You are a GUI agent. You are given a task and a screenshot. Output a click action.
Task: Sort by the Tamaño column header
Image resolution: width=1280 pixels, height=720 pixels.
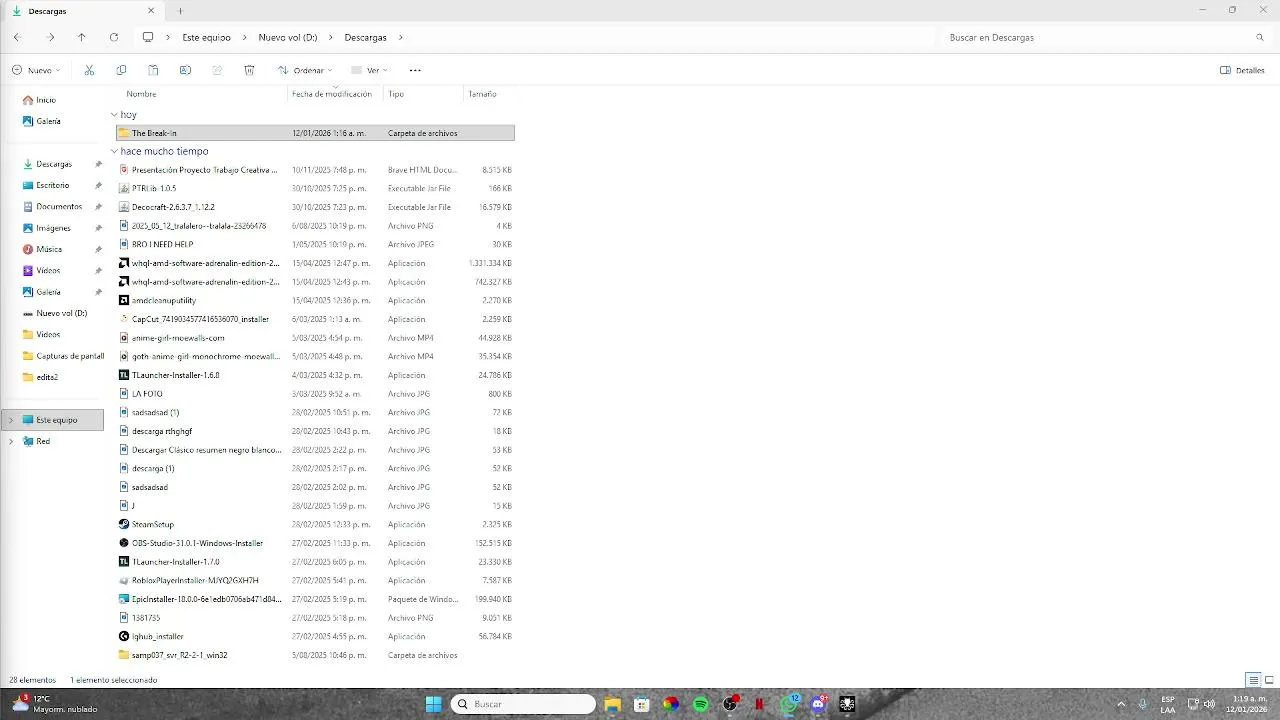coord(482,94)
